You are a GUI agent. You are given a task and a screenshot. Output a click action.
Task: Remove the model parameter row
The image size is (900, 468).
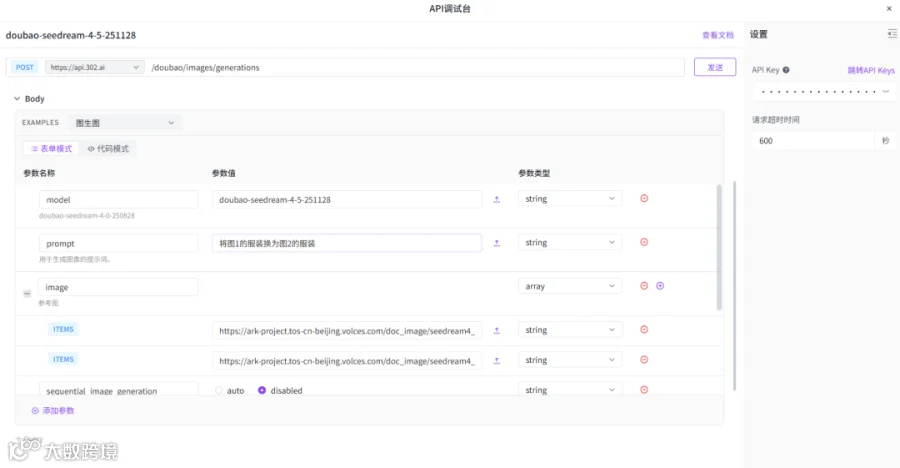(x=644, y=198)
